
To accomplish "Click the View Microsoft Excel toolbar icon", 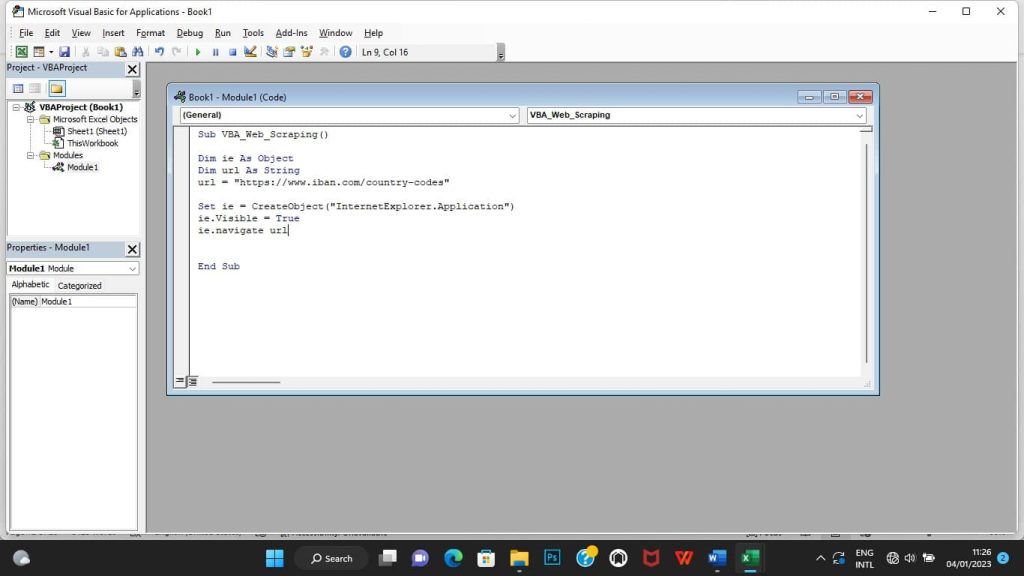I will pyautogui.click(x=22, y=52).
